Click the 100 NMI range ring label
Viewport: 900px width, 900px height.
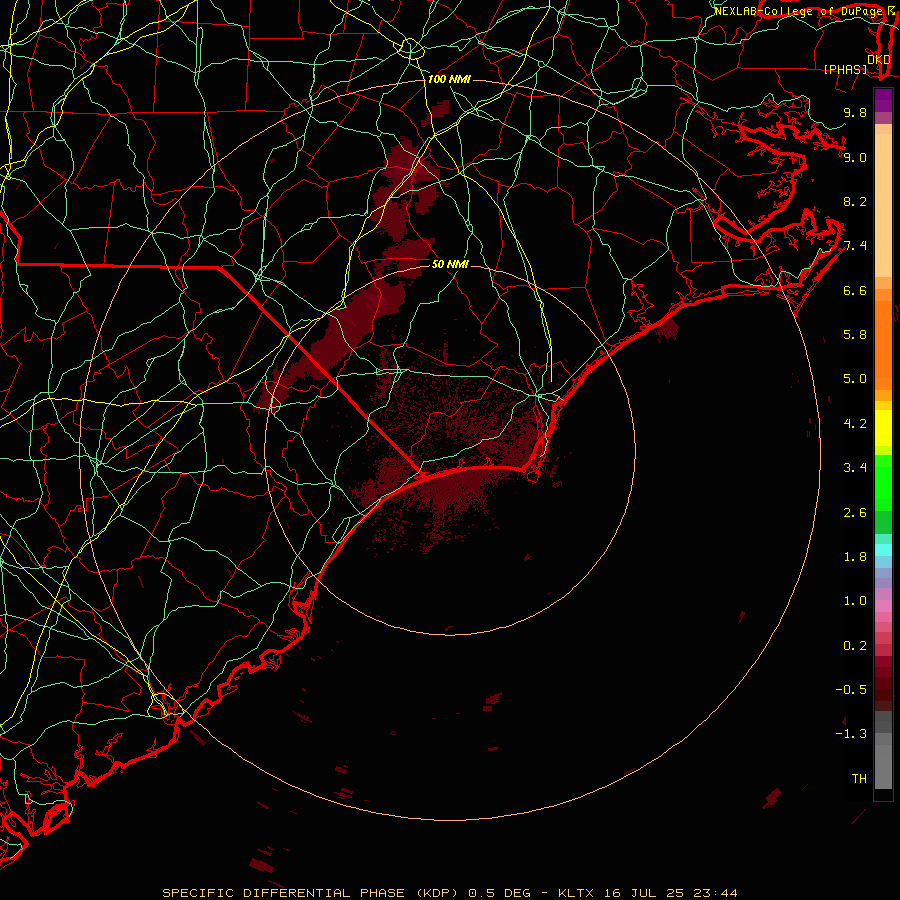(449, 79)
